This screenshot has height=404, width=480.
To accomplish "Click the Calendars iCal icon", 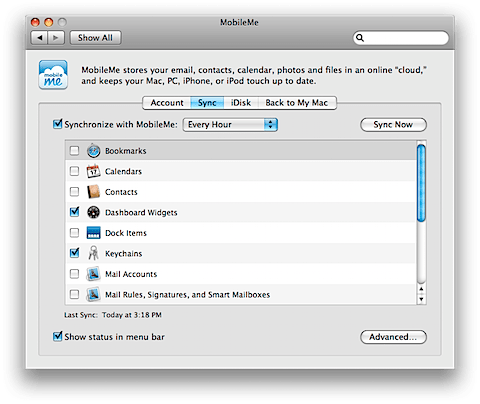I will (93, 171).
